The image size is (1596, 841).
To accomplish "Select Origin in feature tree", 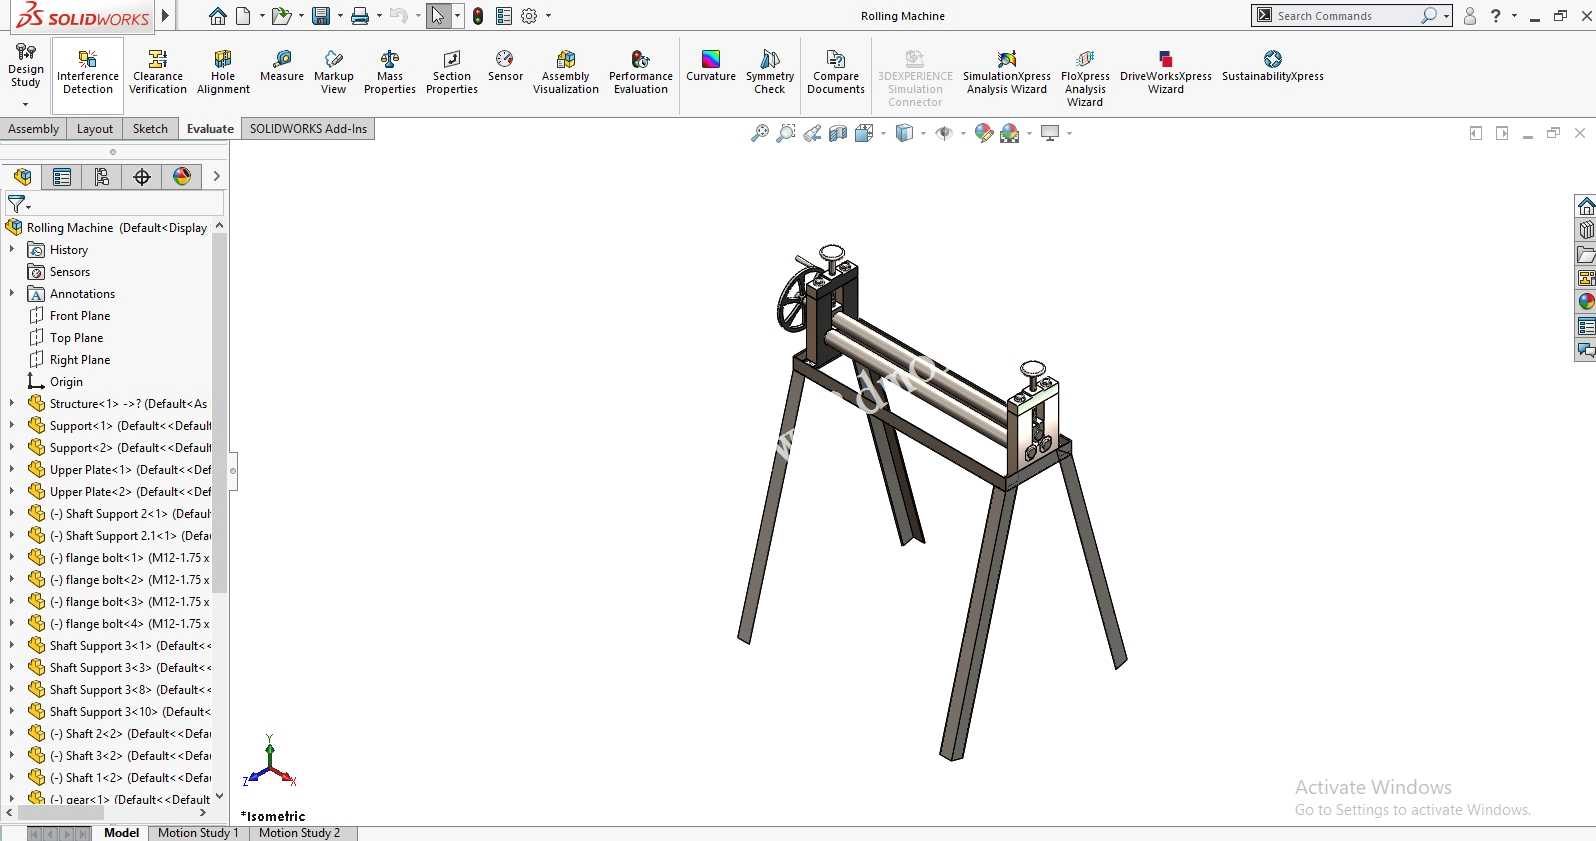I will [x=66, y=382].
